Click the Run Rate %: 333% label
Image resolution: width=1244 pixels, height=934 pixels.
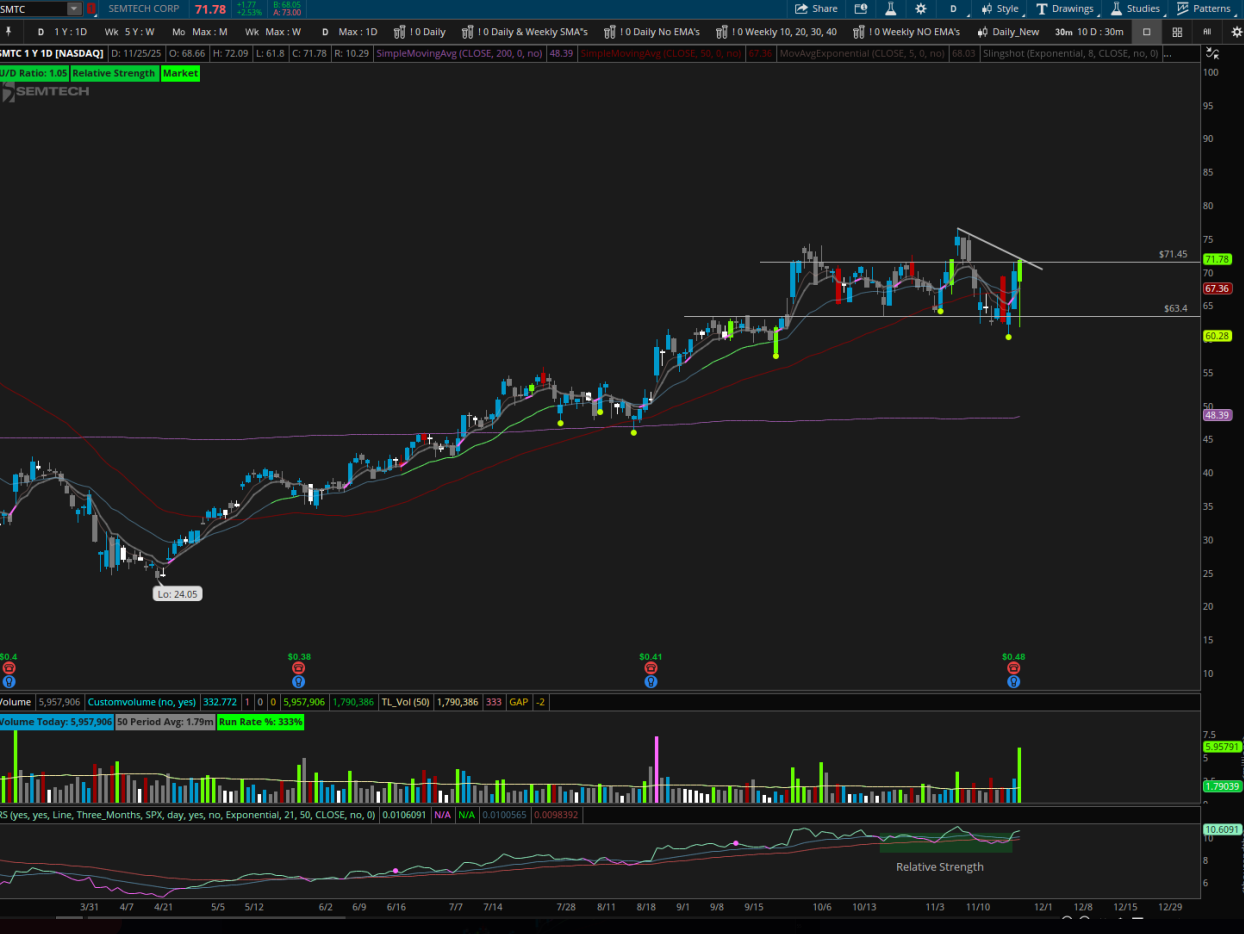coord(260,721)
